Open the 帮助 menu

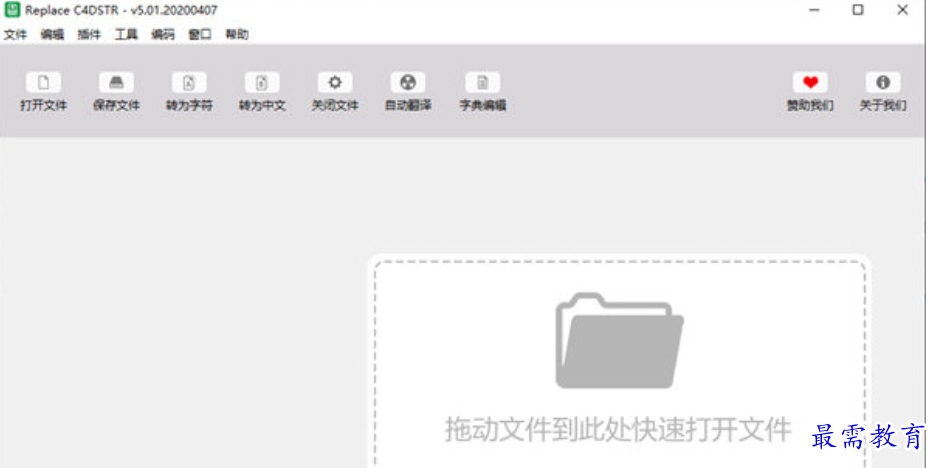pos(237,34)
